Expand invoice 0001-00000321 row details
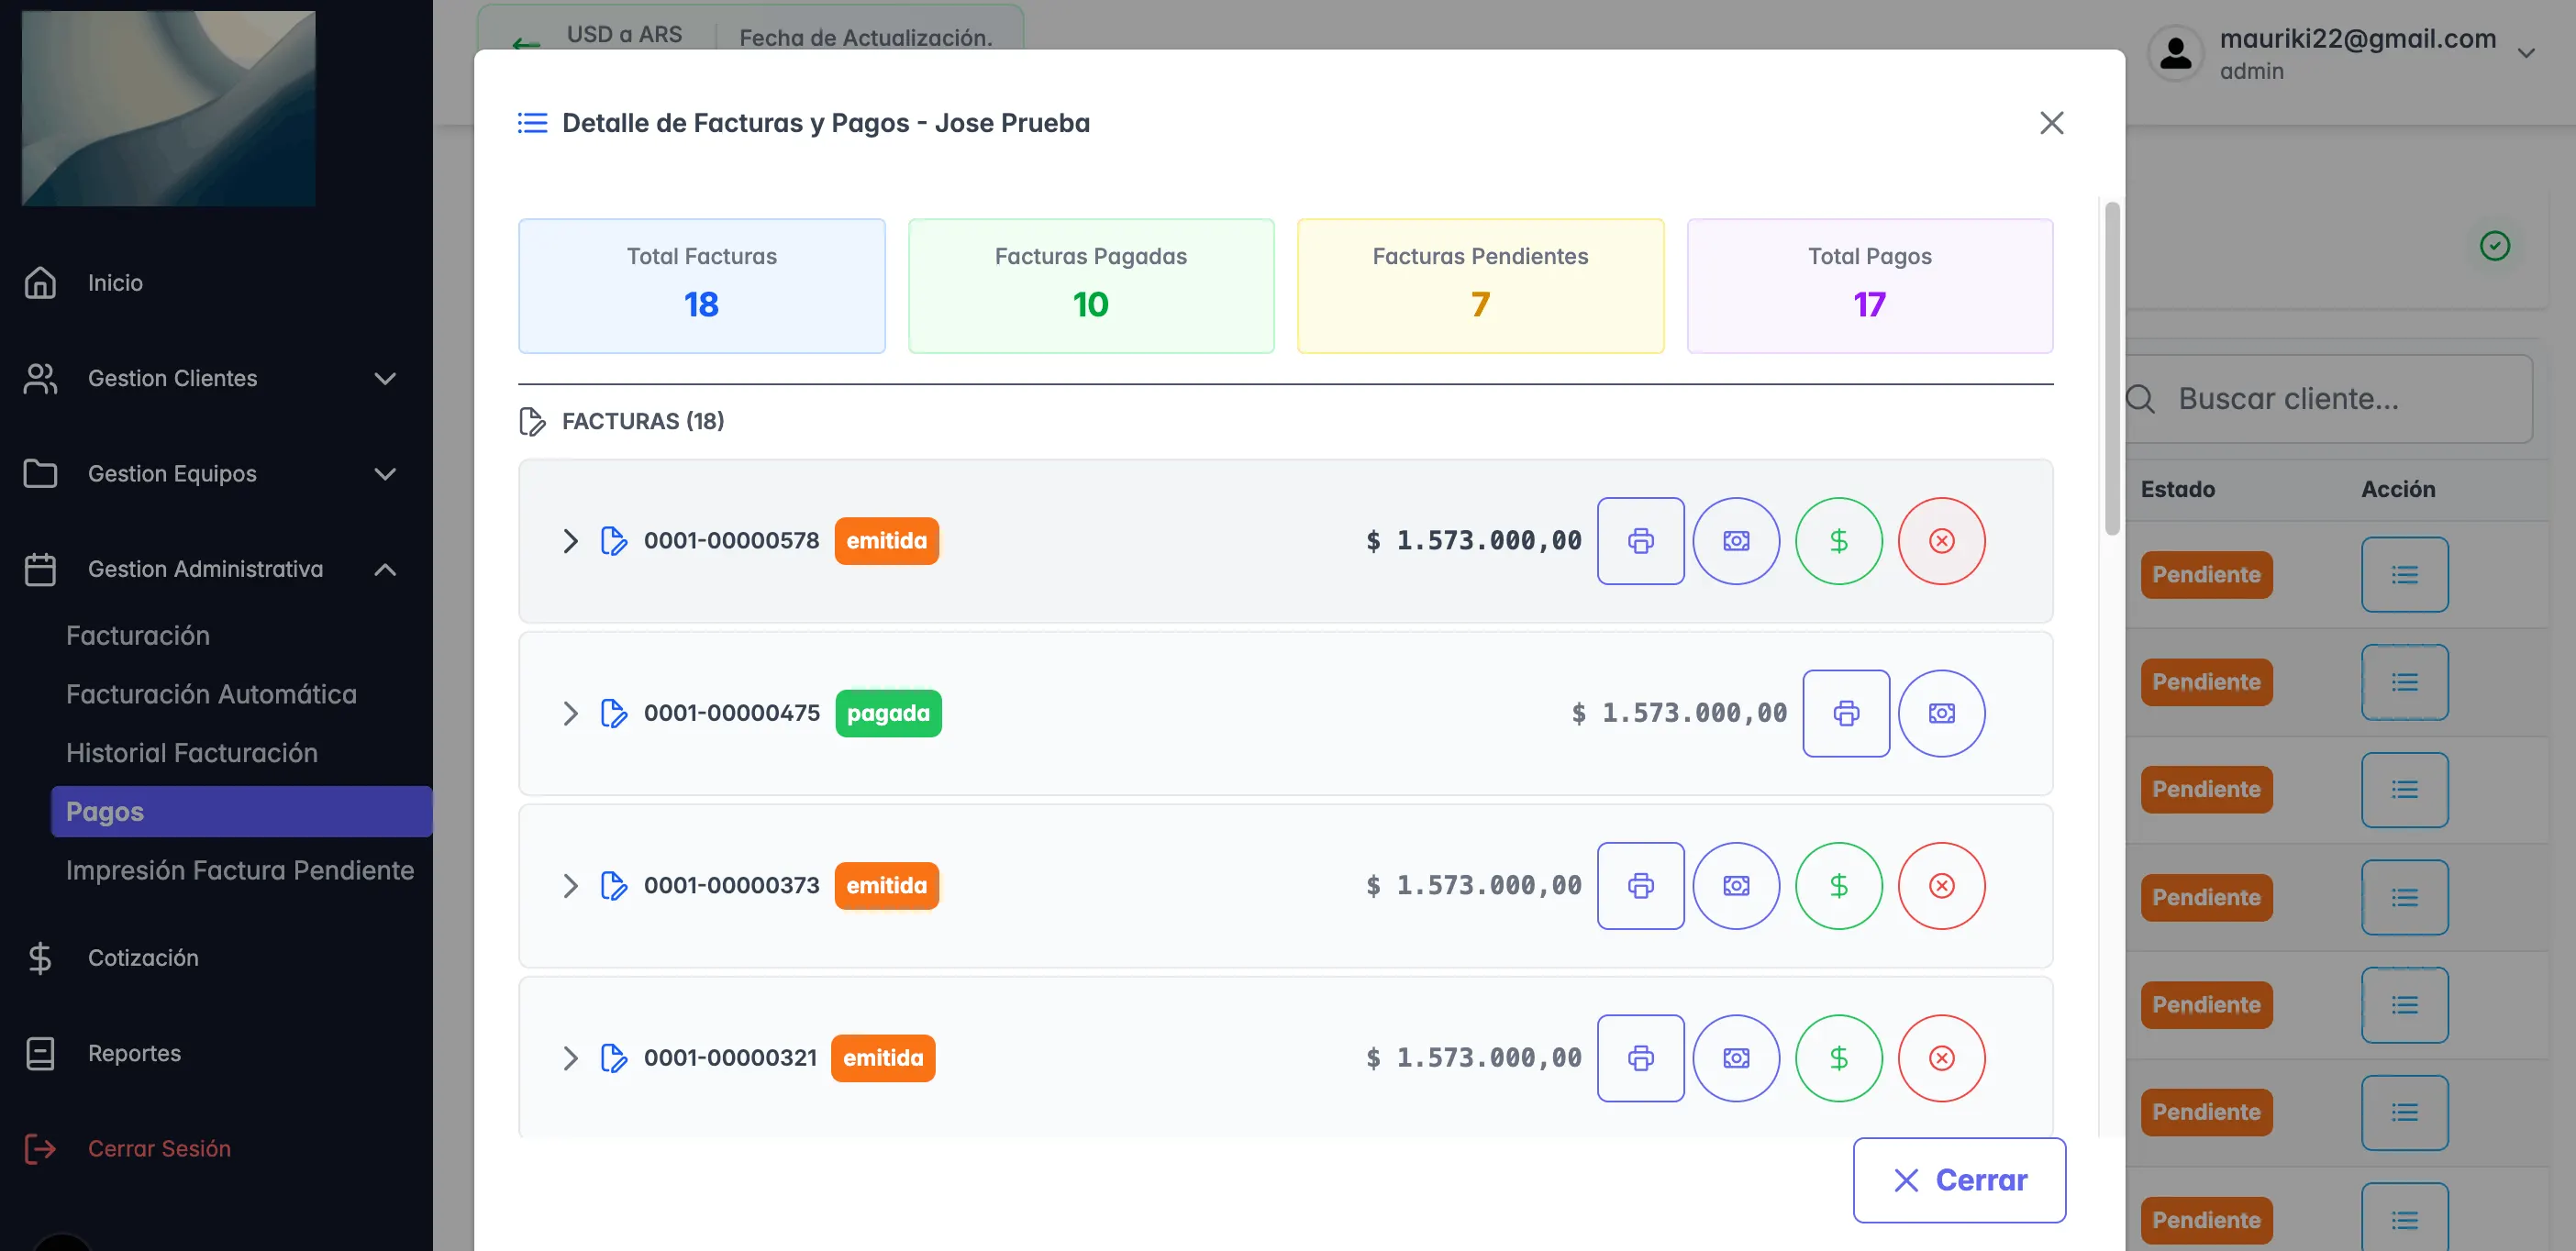Viewport: 2576px width, 1251px height. (x=570, y=1058)
